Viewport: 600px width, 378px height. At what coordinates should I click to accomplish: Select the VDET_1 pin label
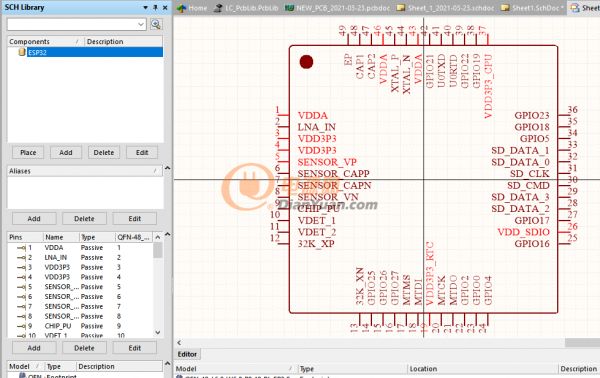tap(316, 220)
